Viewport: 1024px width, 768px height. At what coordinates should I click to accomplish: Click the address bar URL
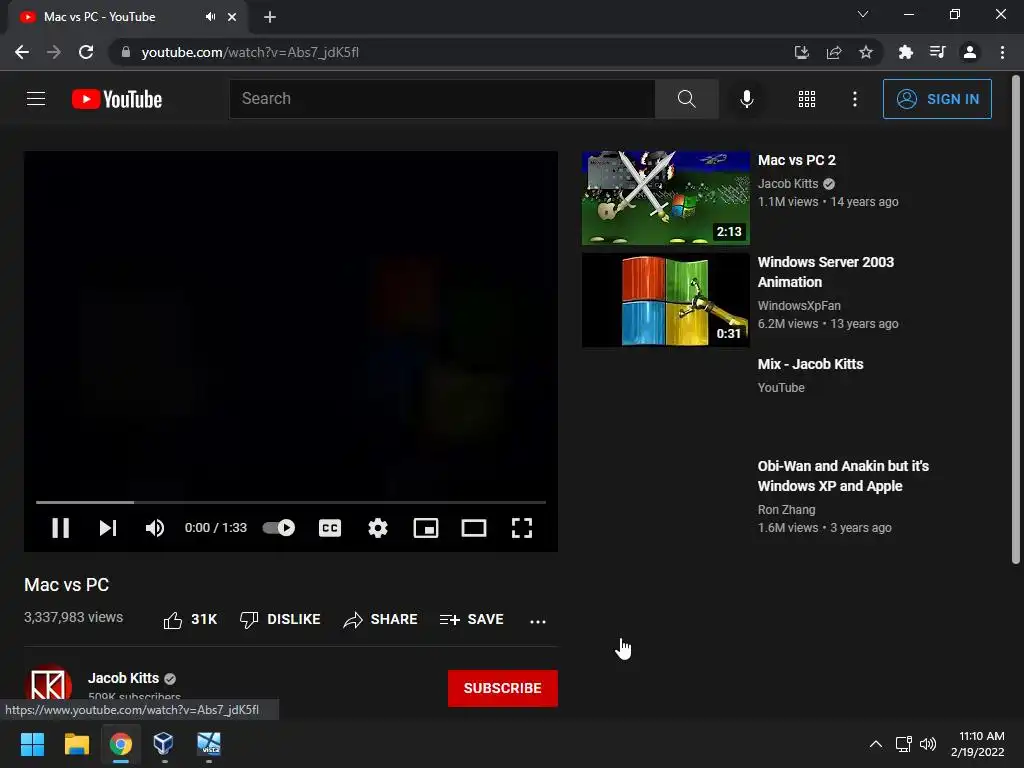(250, 52)
